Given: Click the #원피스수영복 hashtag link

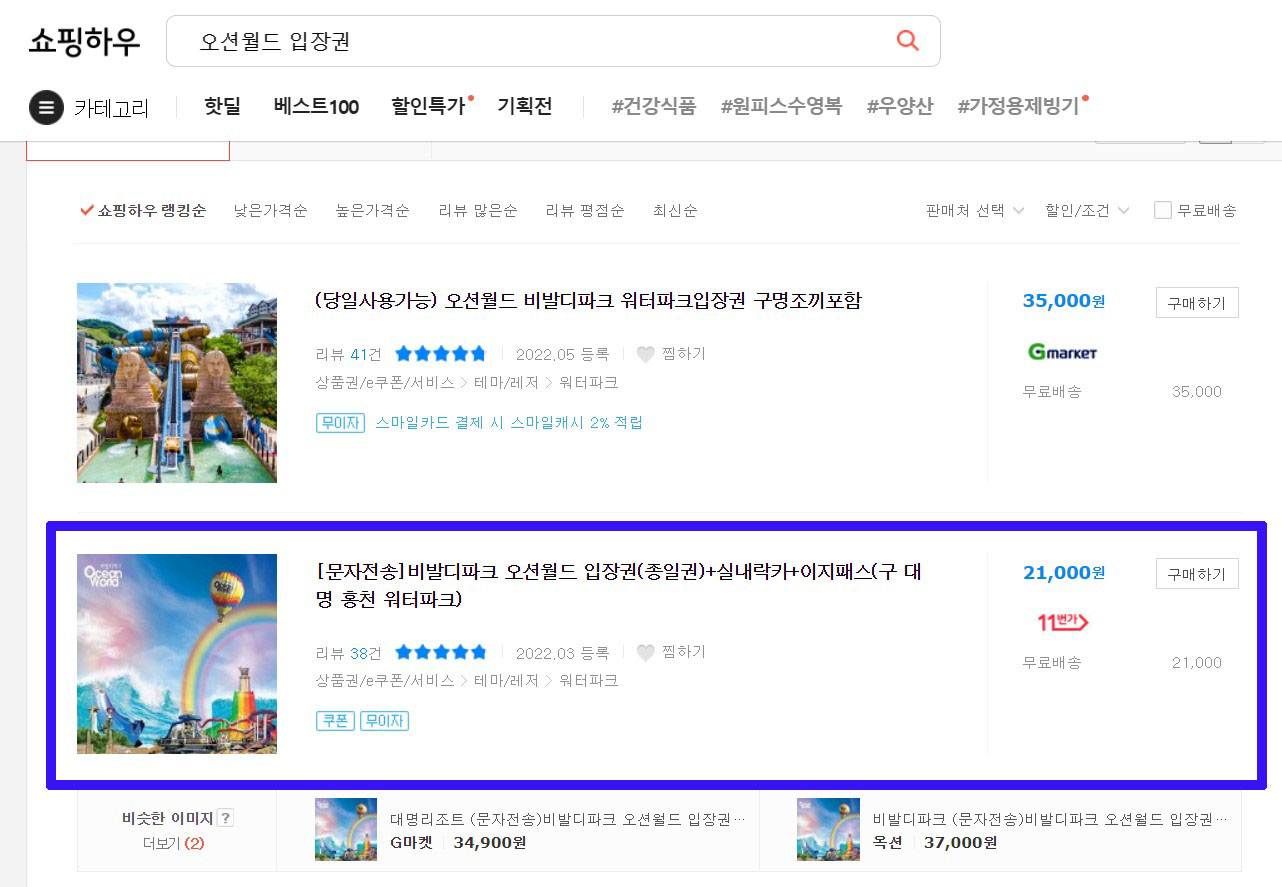Looking at the screenshot, I should click(781, 106).
